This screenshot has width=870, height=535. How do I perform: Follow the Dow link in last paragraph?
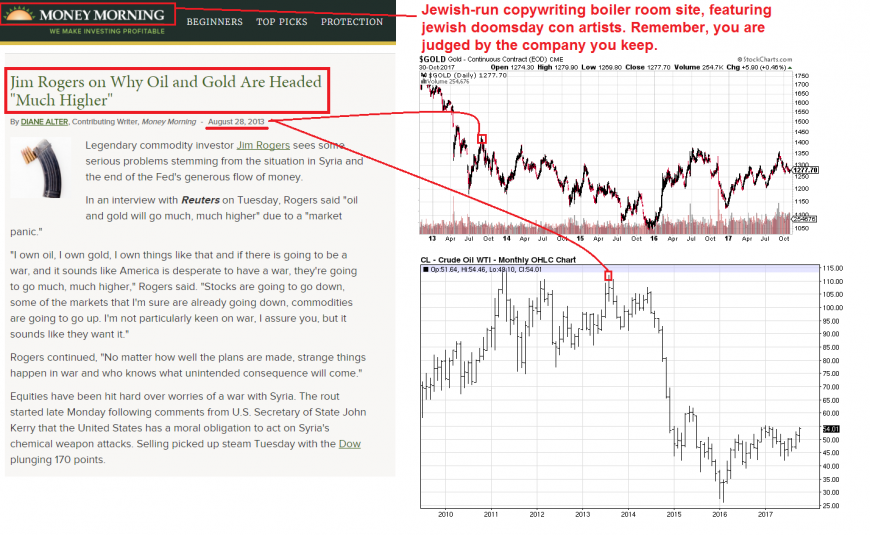pyautogui.click(x=348, y=443)
